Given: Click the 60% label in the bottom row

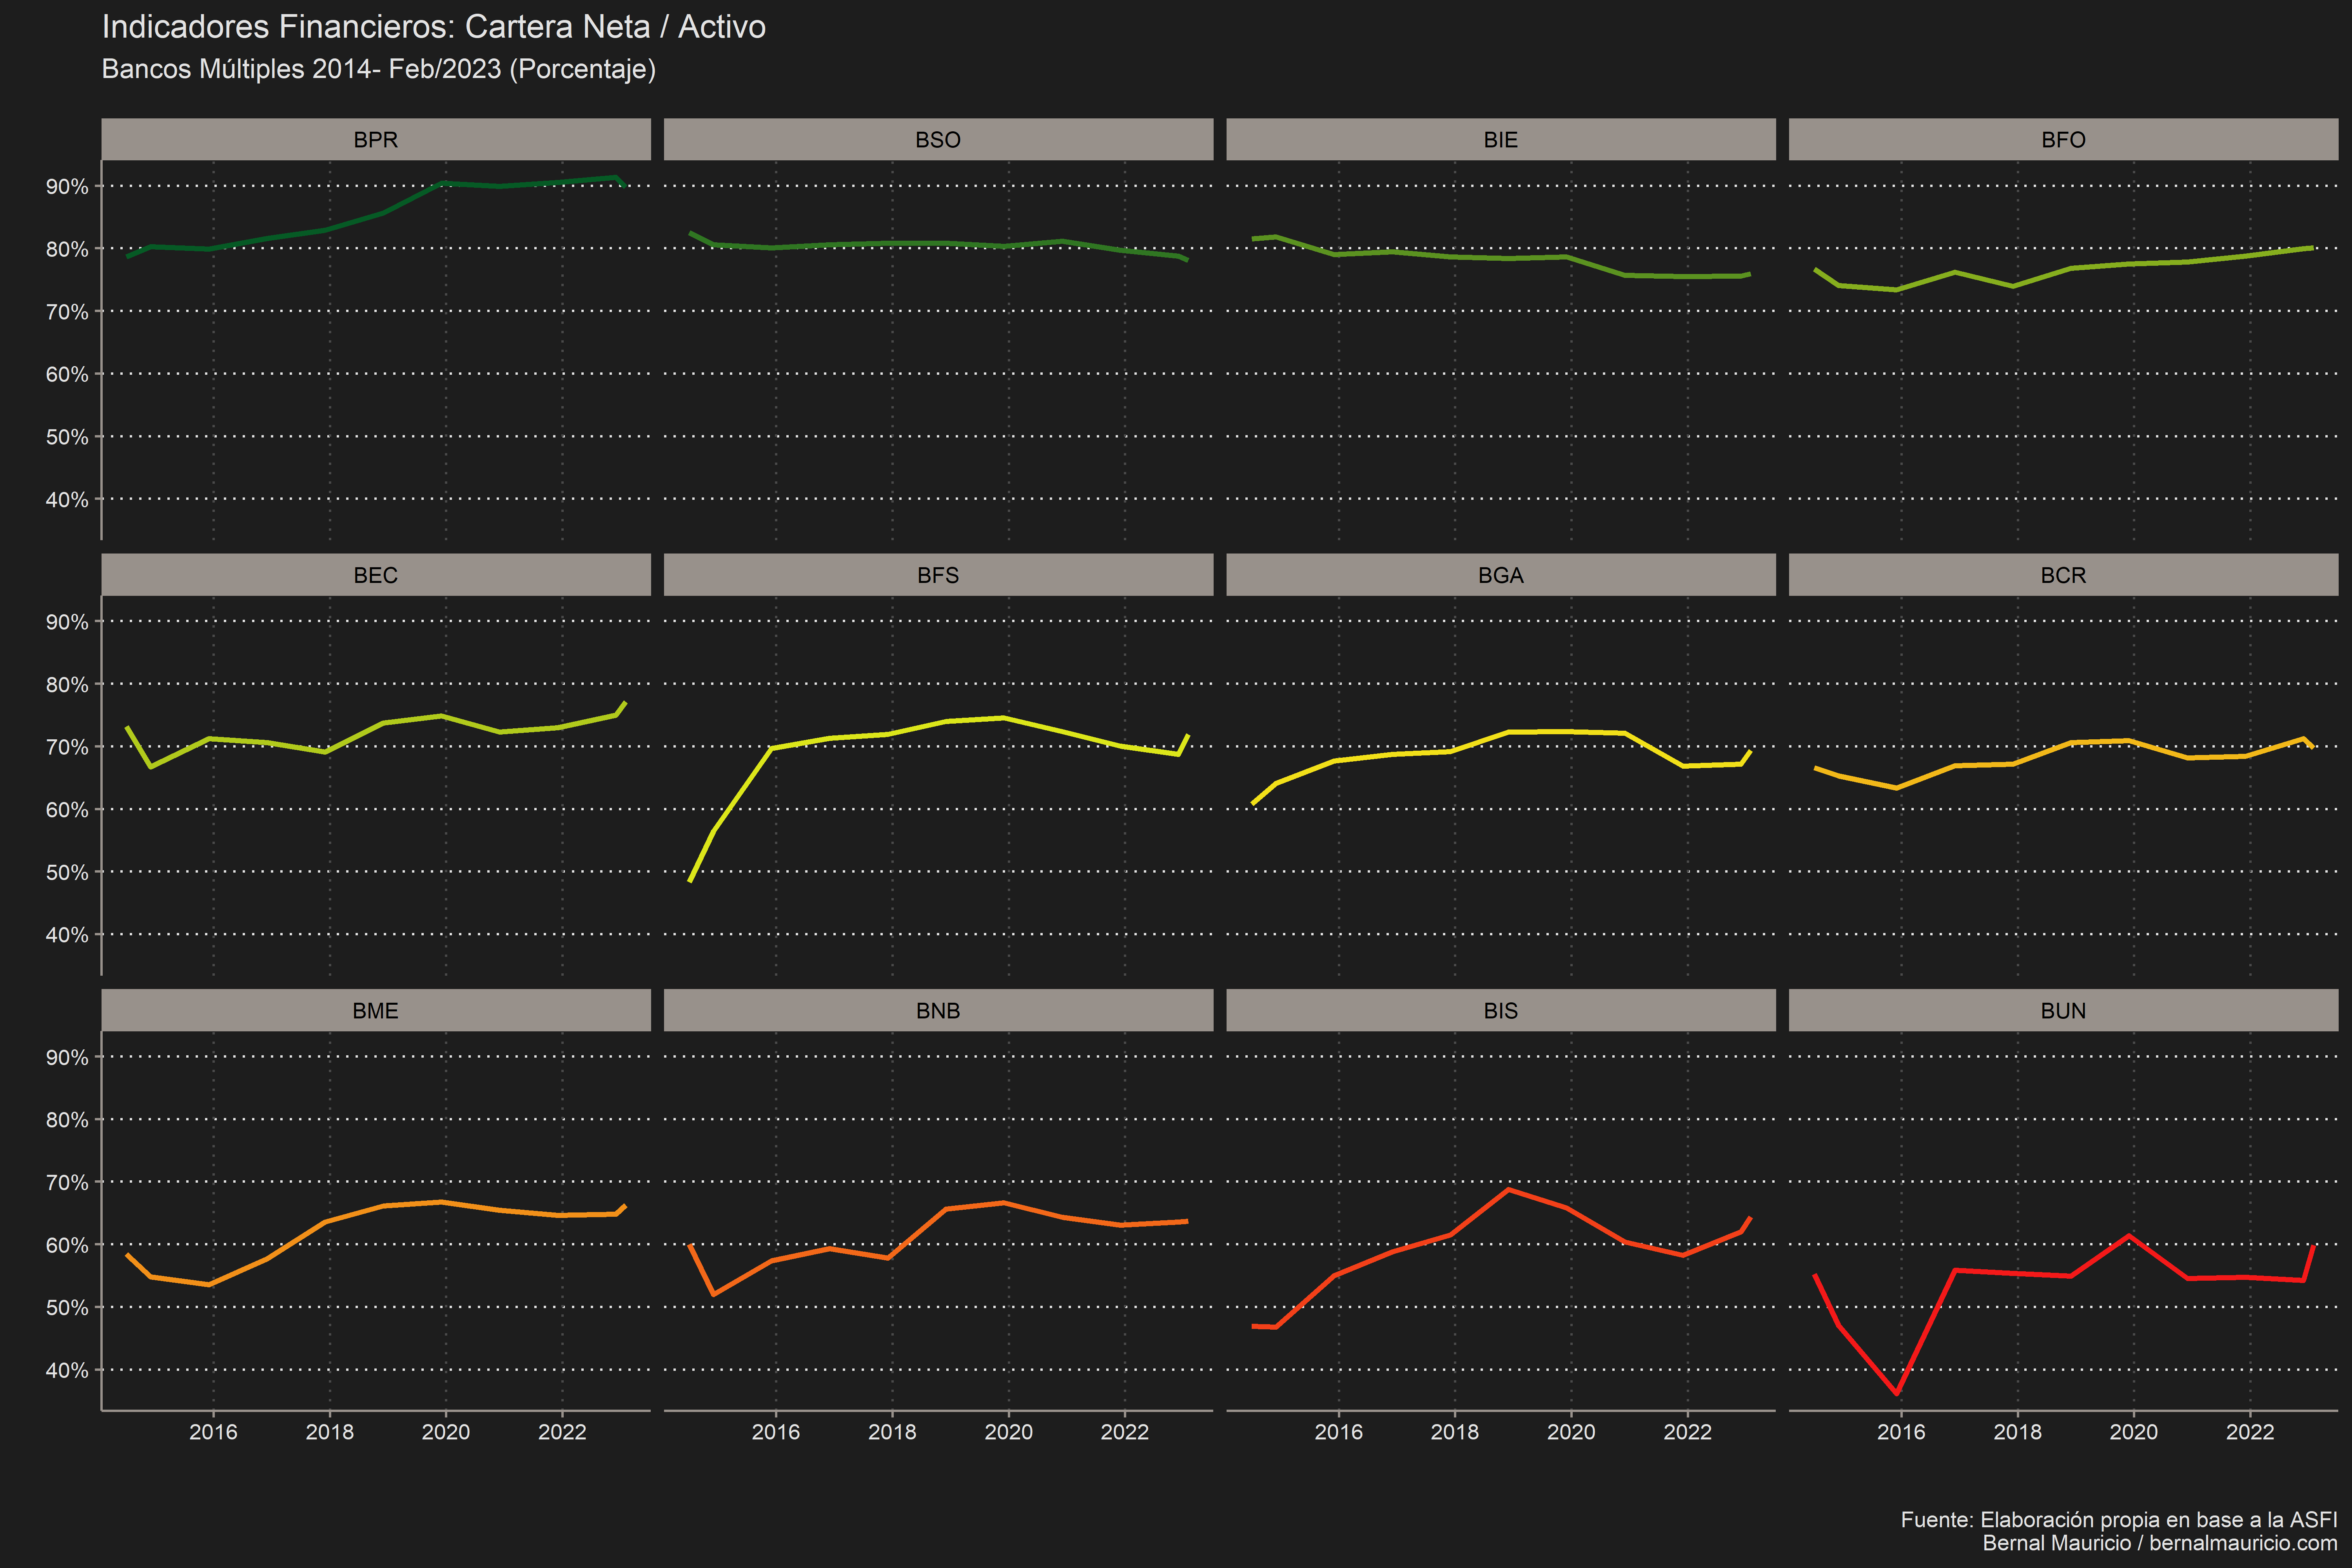Looking at the screenshot, I should (x=67, y=1245).
